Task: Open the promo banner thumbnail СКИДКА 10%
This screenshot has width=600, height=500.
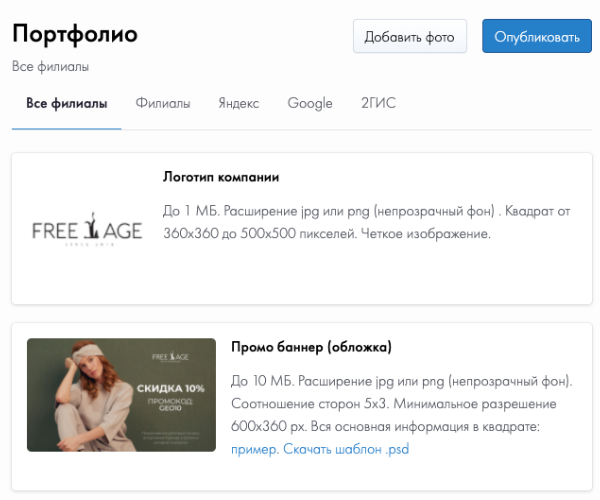Action: pos(121,395)
